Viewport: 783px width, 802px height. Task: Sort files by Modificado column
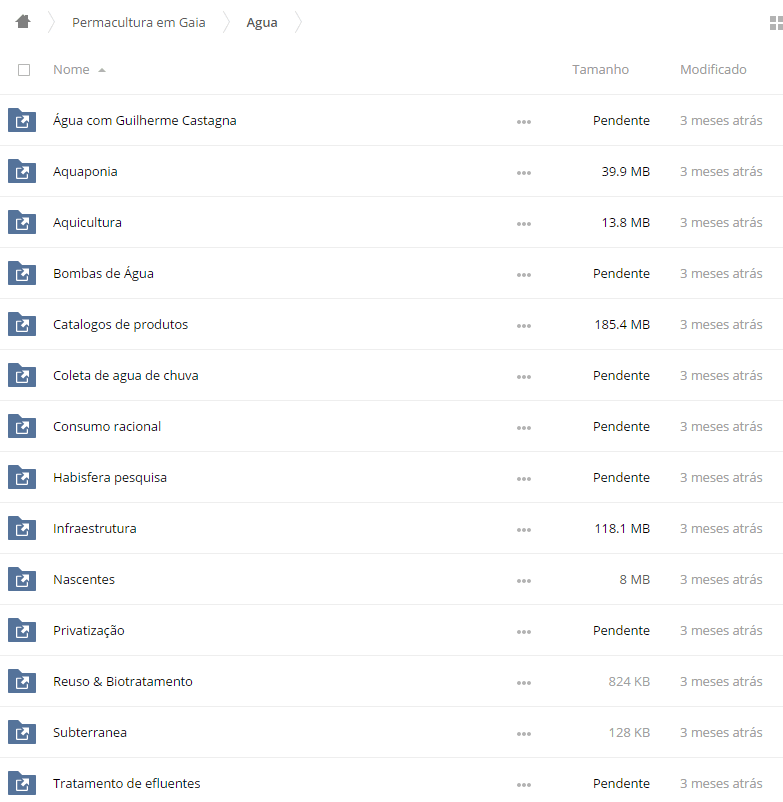713,70
